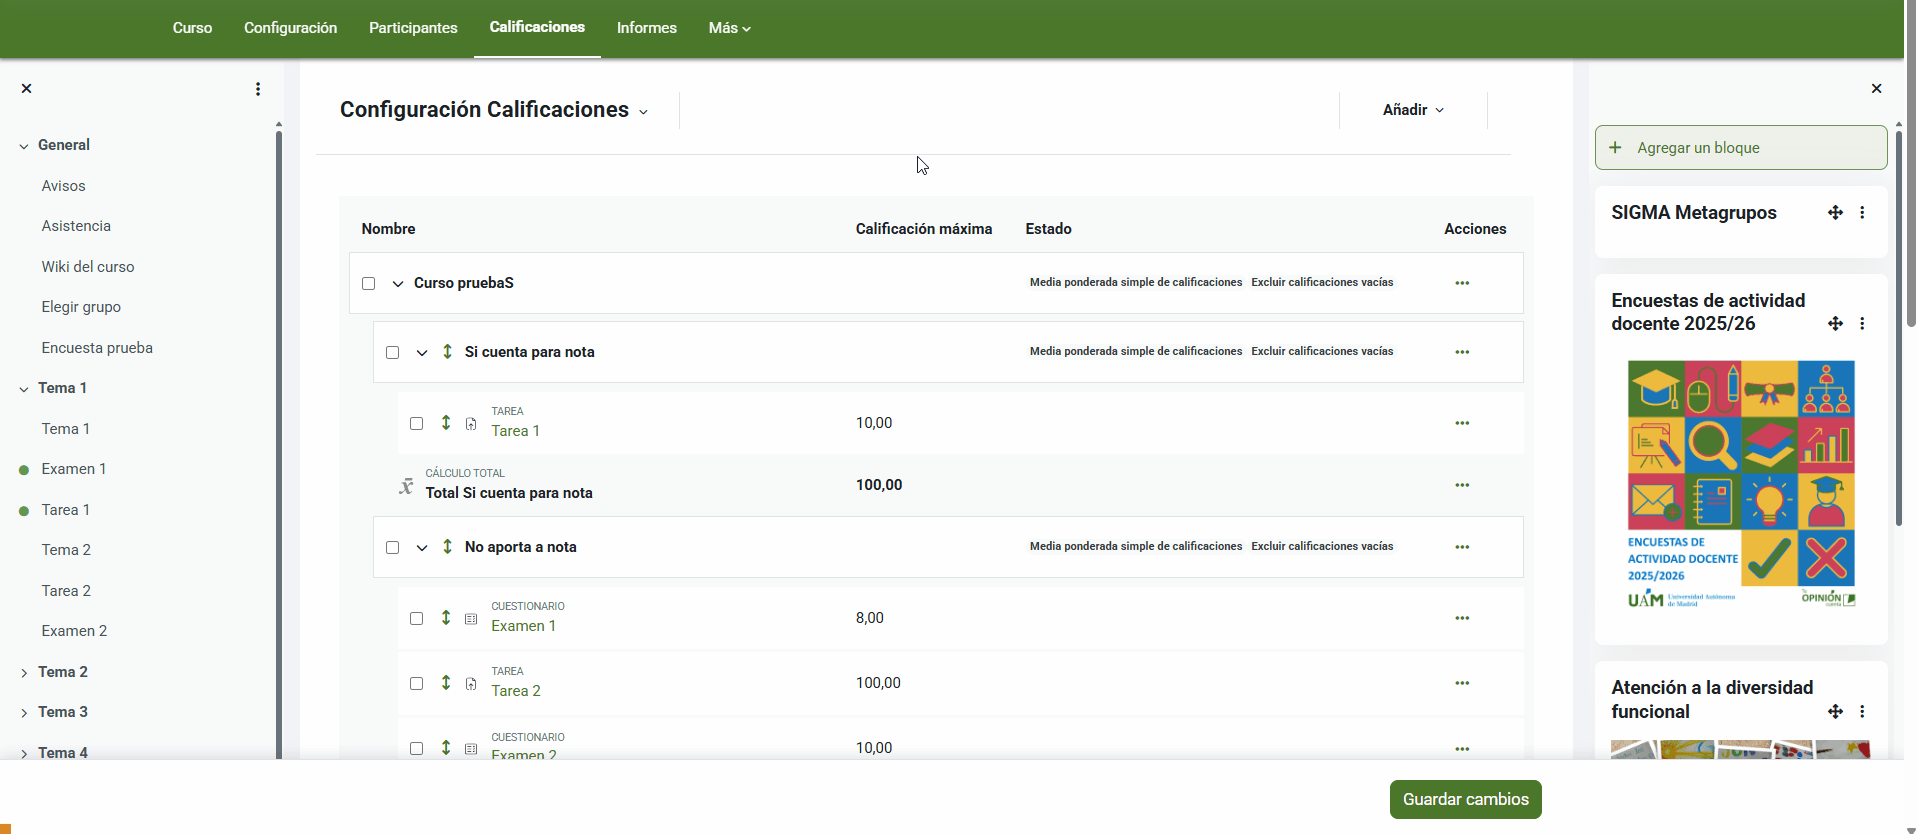Open the Participantes tab

click(413, 28)
